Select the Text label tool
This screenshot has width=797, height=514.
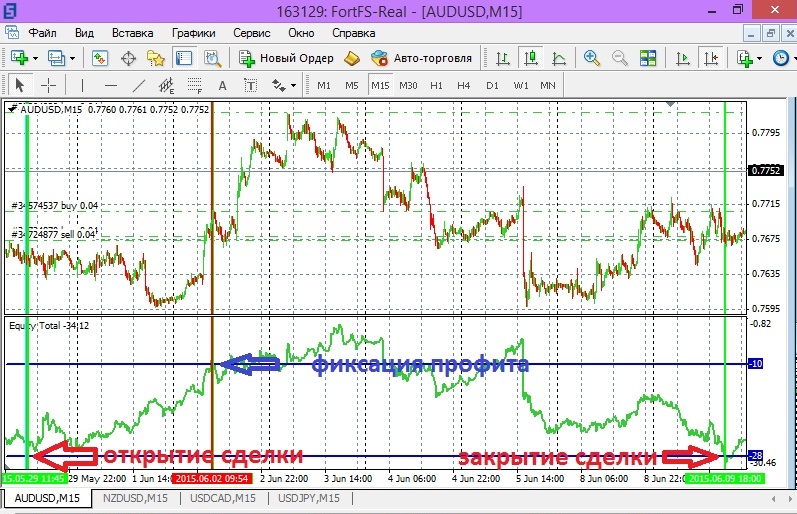(222, 86)
